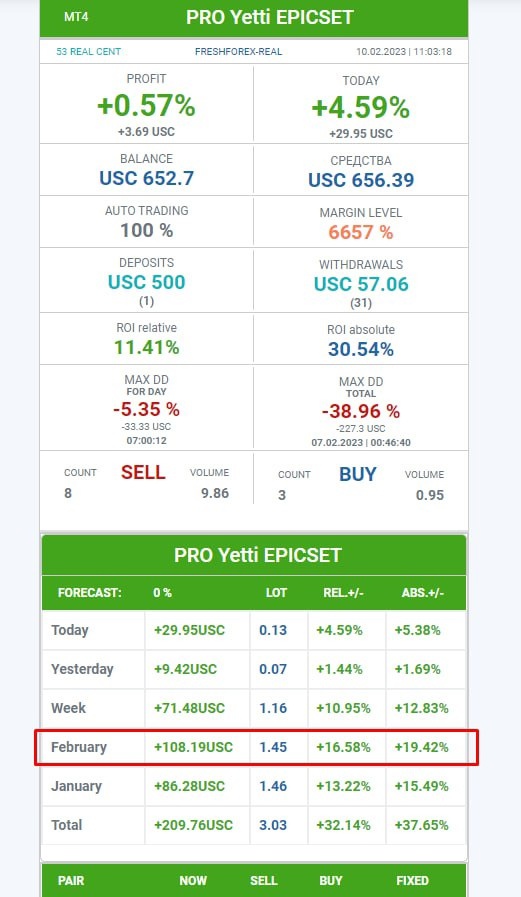Screen dimensions: 521x897
Task: Click the PROFIT +0.57% value
Action: click(x=146, y=106)
